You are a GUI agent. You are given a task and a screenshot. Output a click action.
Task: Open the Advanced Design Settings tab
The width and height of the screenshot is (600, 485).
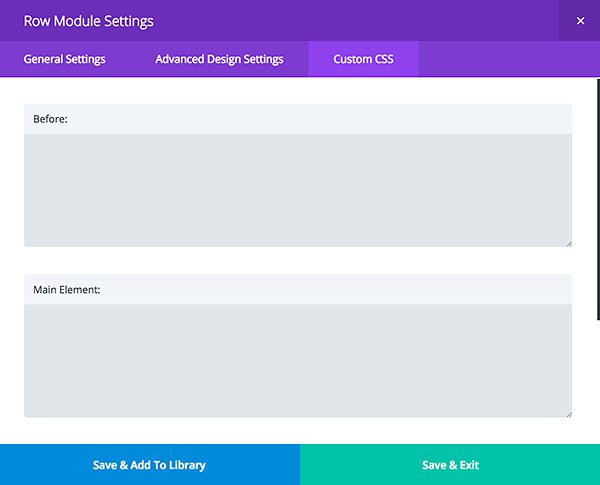coord(219,59)
